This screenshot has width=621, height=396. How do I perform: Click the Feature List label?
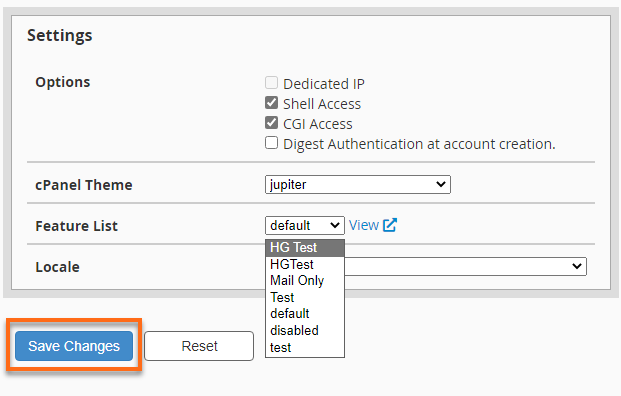[76, 226]
